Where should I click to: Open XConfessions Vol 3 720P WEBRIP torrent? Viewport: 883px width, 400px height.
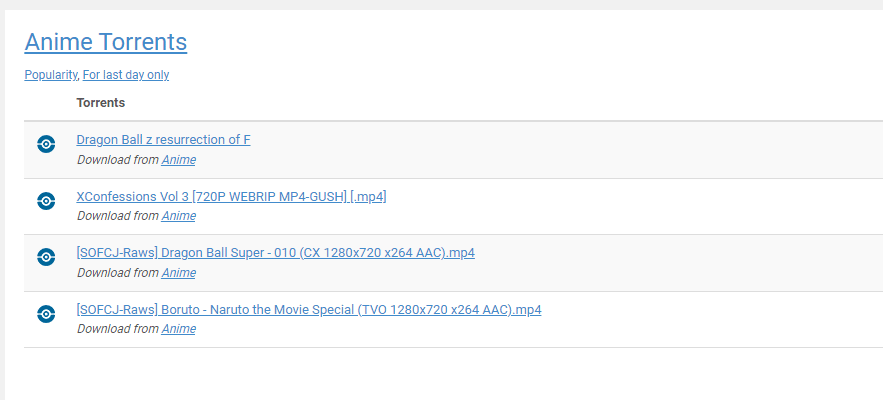pos(231,197)
